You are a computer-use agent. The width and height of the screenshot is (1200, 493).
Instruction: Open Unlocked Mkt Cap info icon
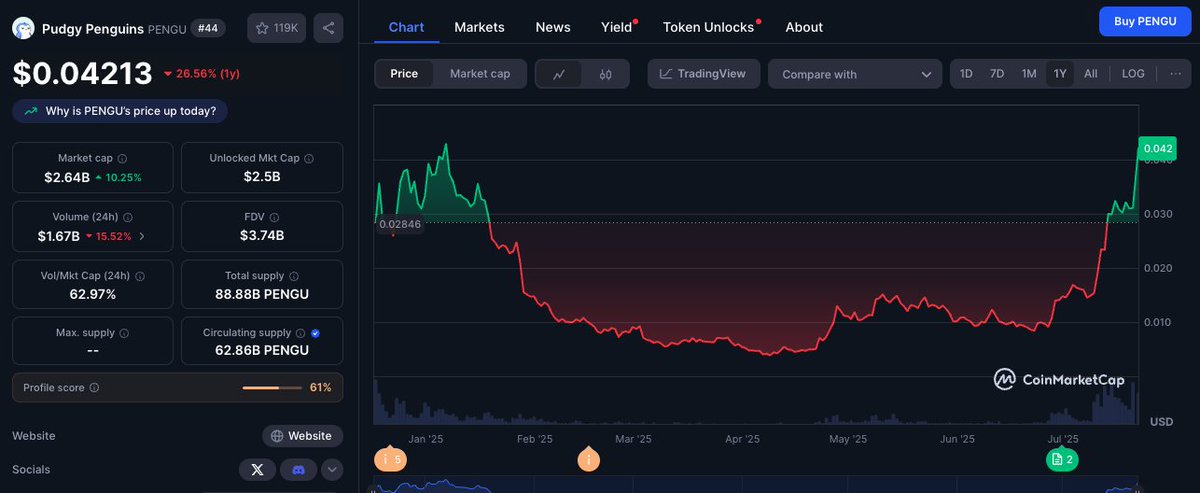click(x=308, y=159)
